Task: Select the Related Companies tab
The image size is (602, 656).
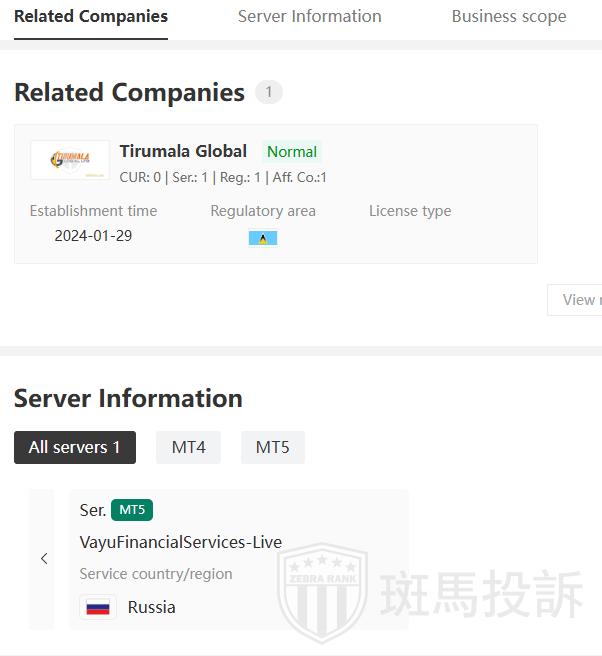Action: click(x=91, y=16)
